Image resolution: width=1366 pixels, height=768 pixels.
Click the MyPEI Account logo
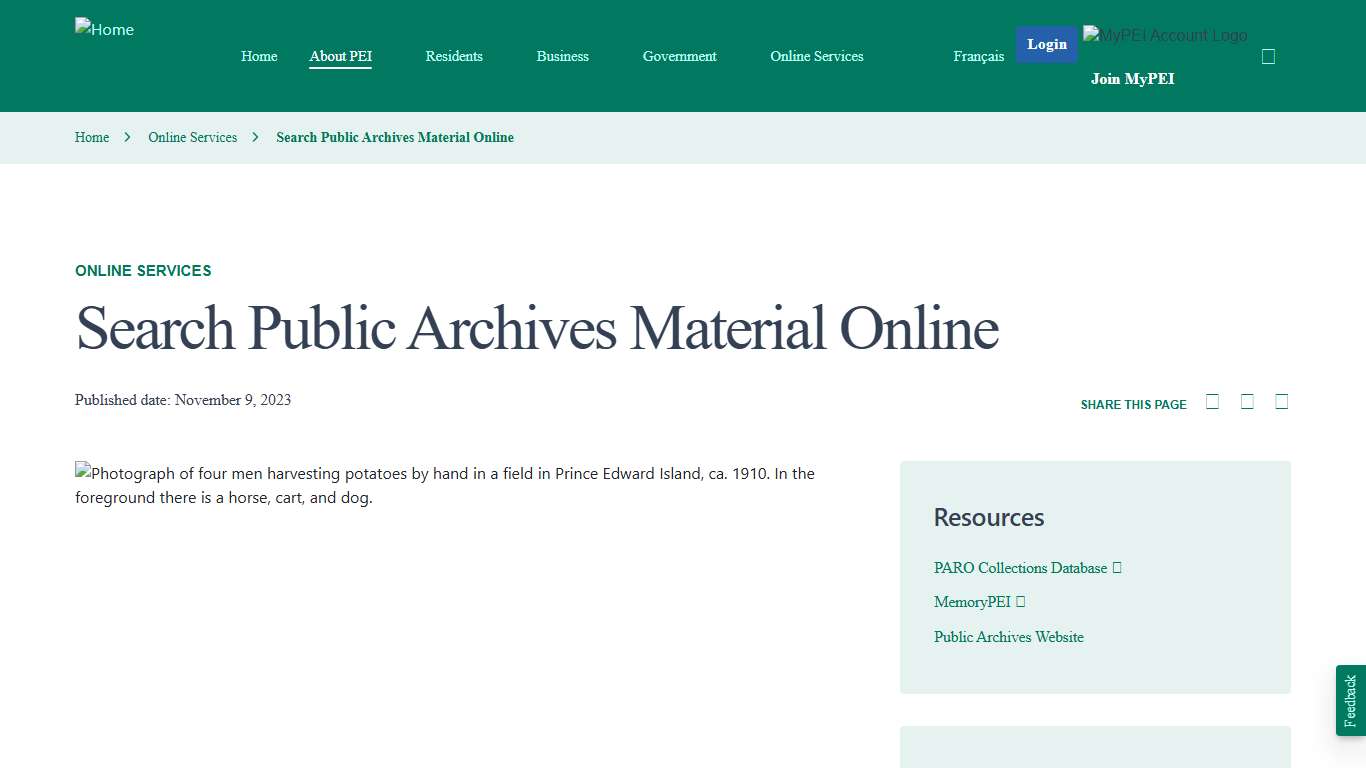pyautogui.click(x=1164, y=34)
